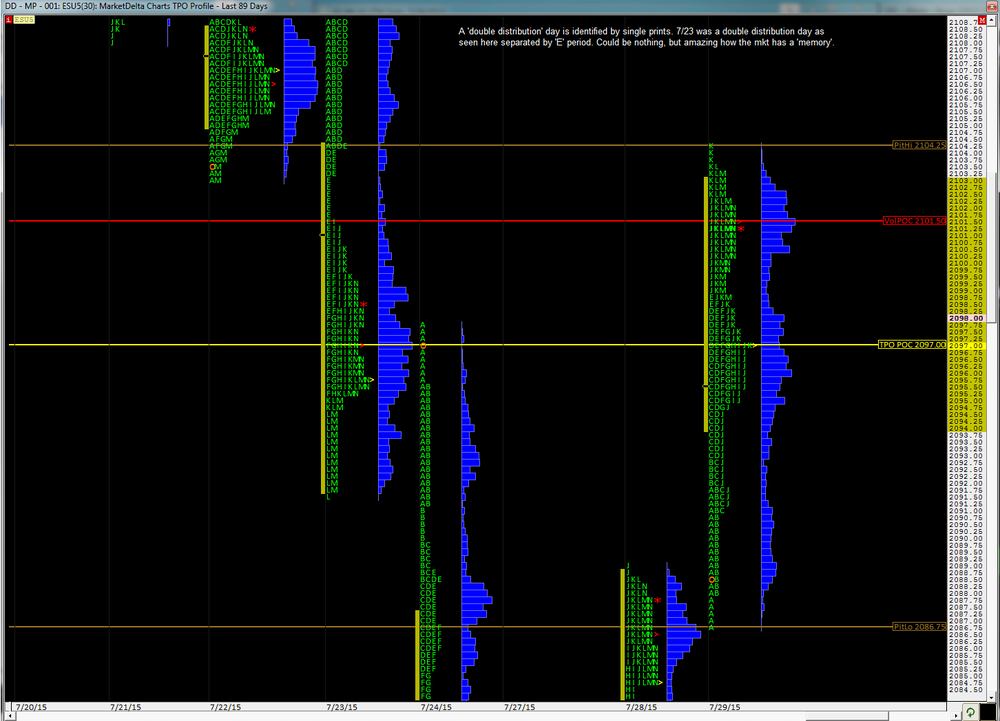The height and width of the screenshot is (721, 1000).
Task: Click the 2084.50 price on axis
Action: click(966, 690)
